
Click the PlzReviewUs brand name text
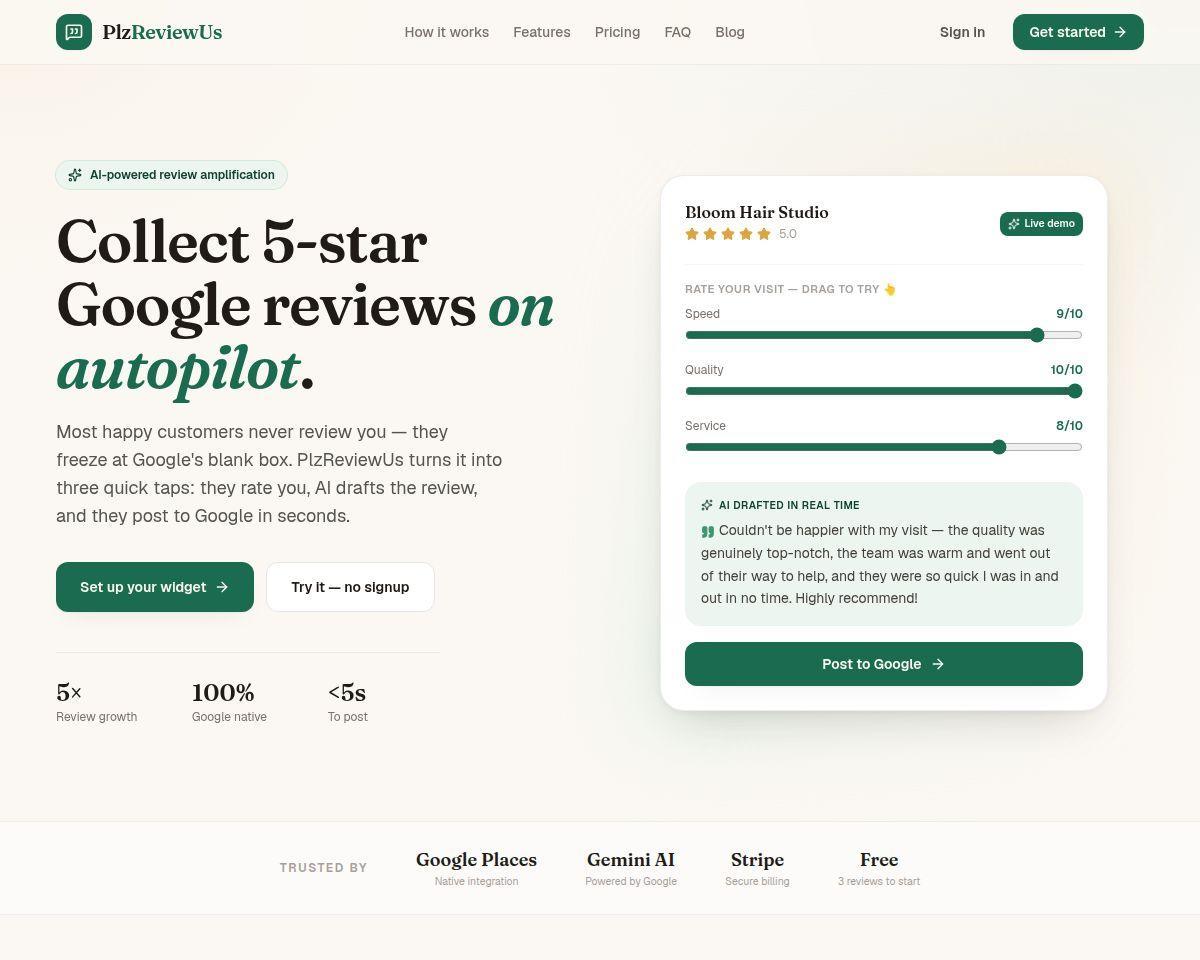click(162, 32)
